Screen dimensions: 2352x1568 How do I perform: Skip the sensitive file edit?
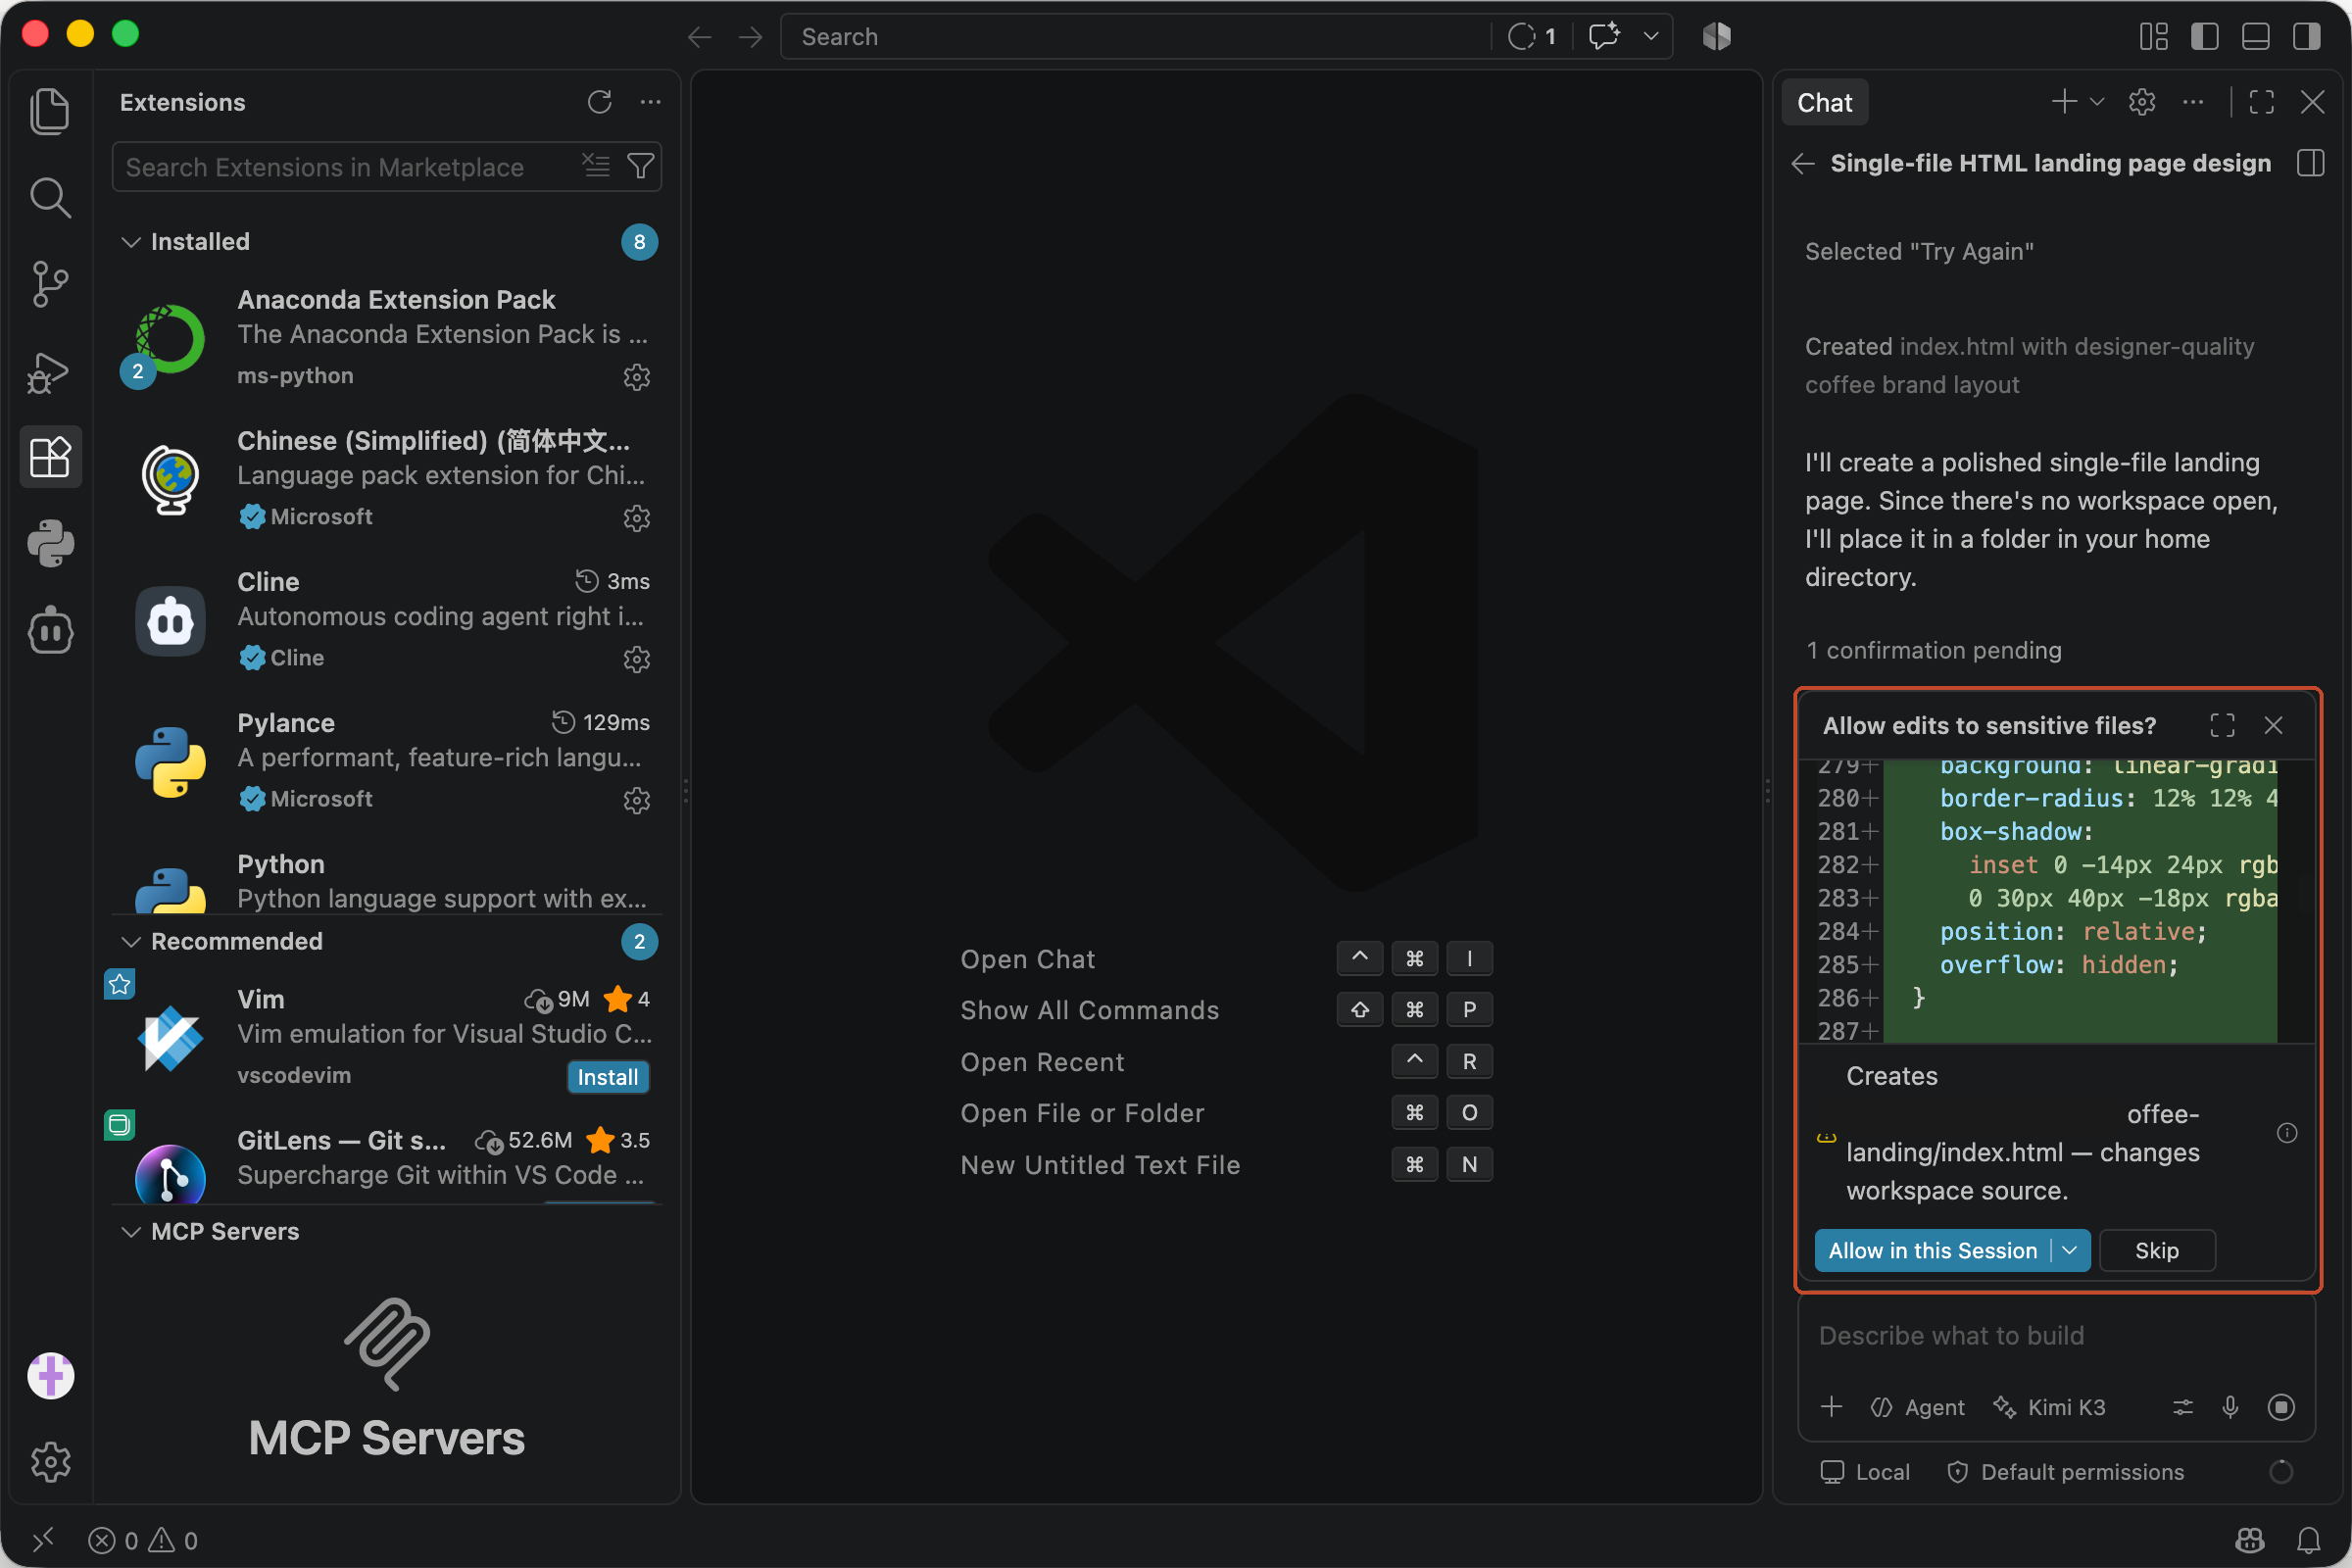(2156, 1250)
